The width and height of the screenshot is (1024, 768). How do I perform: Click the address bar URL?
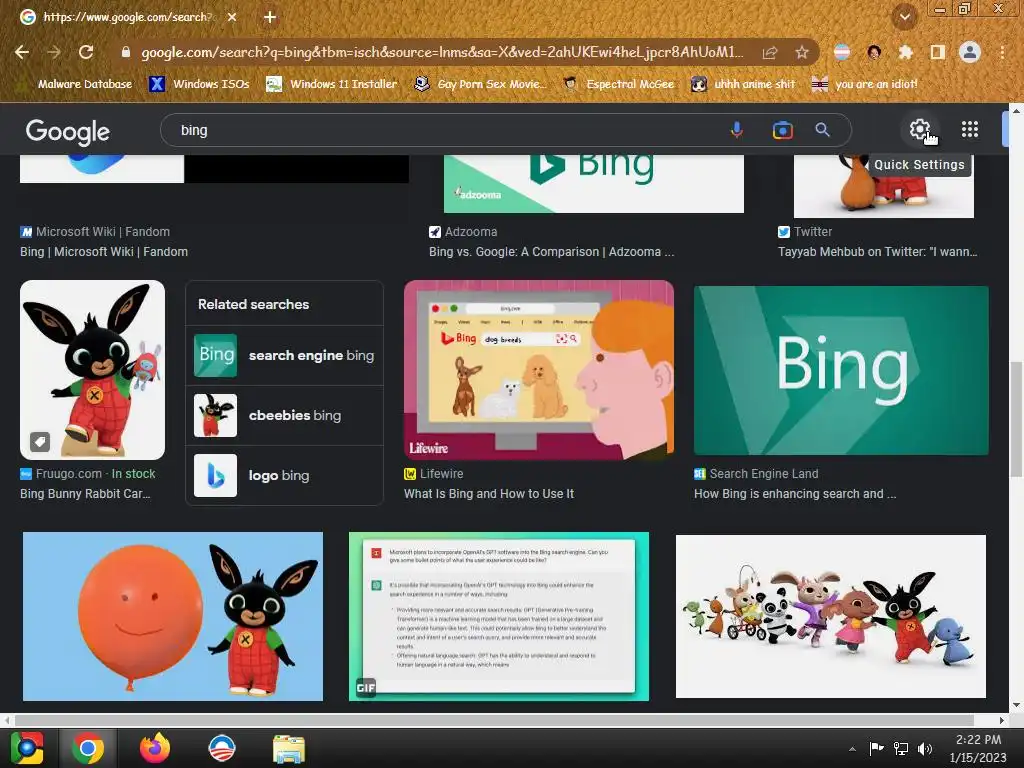[x=442, y=52]
